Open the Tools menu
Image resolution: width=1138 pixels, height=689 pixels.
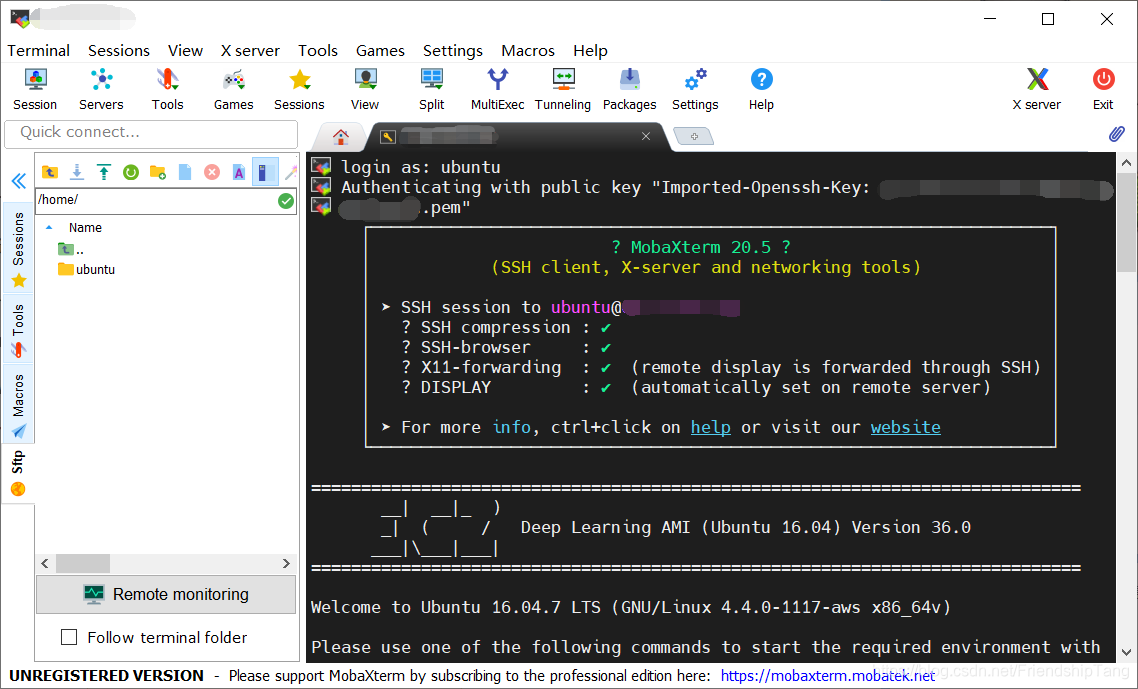click(318, 51)
